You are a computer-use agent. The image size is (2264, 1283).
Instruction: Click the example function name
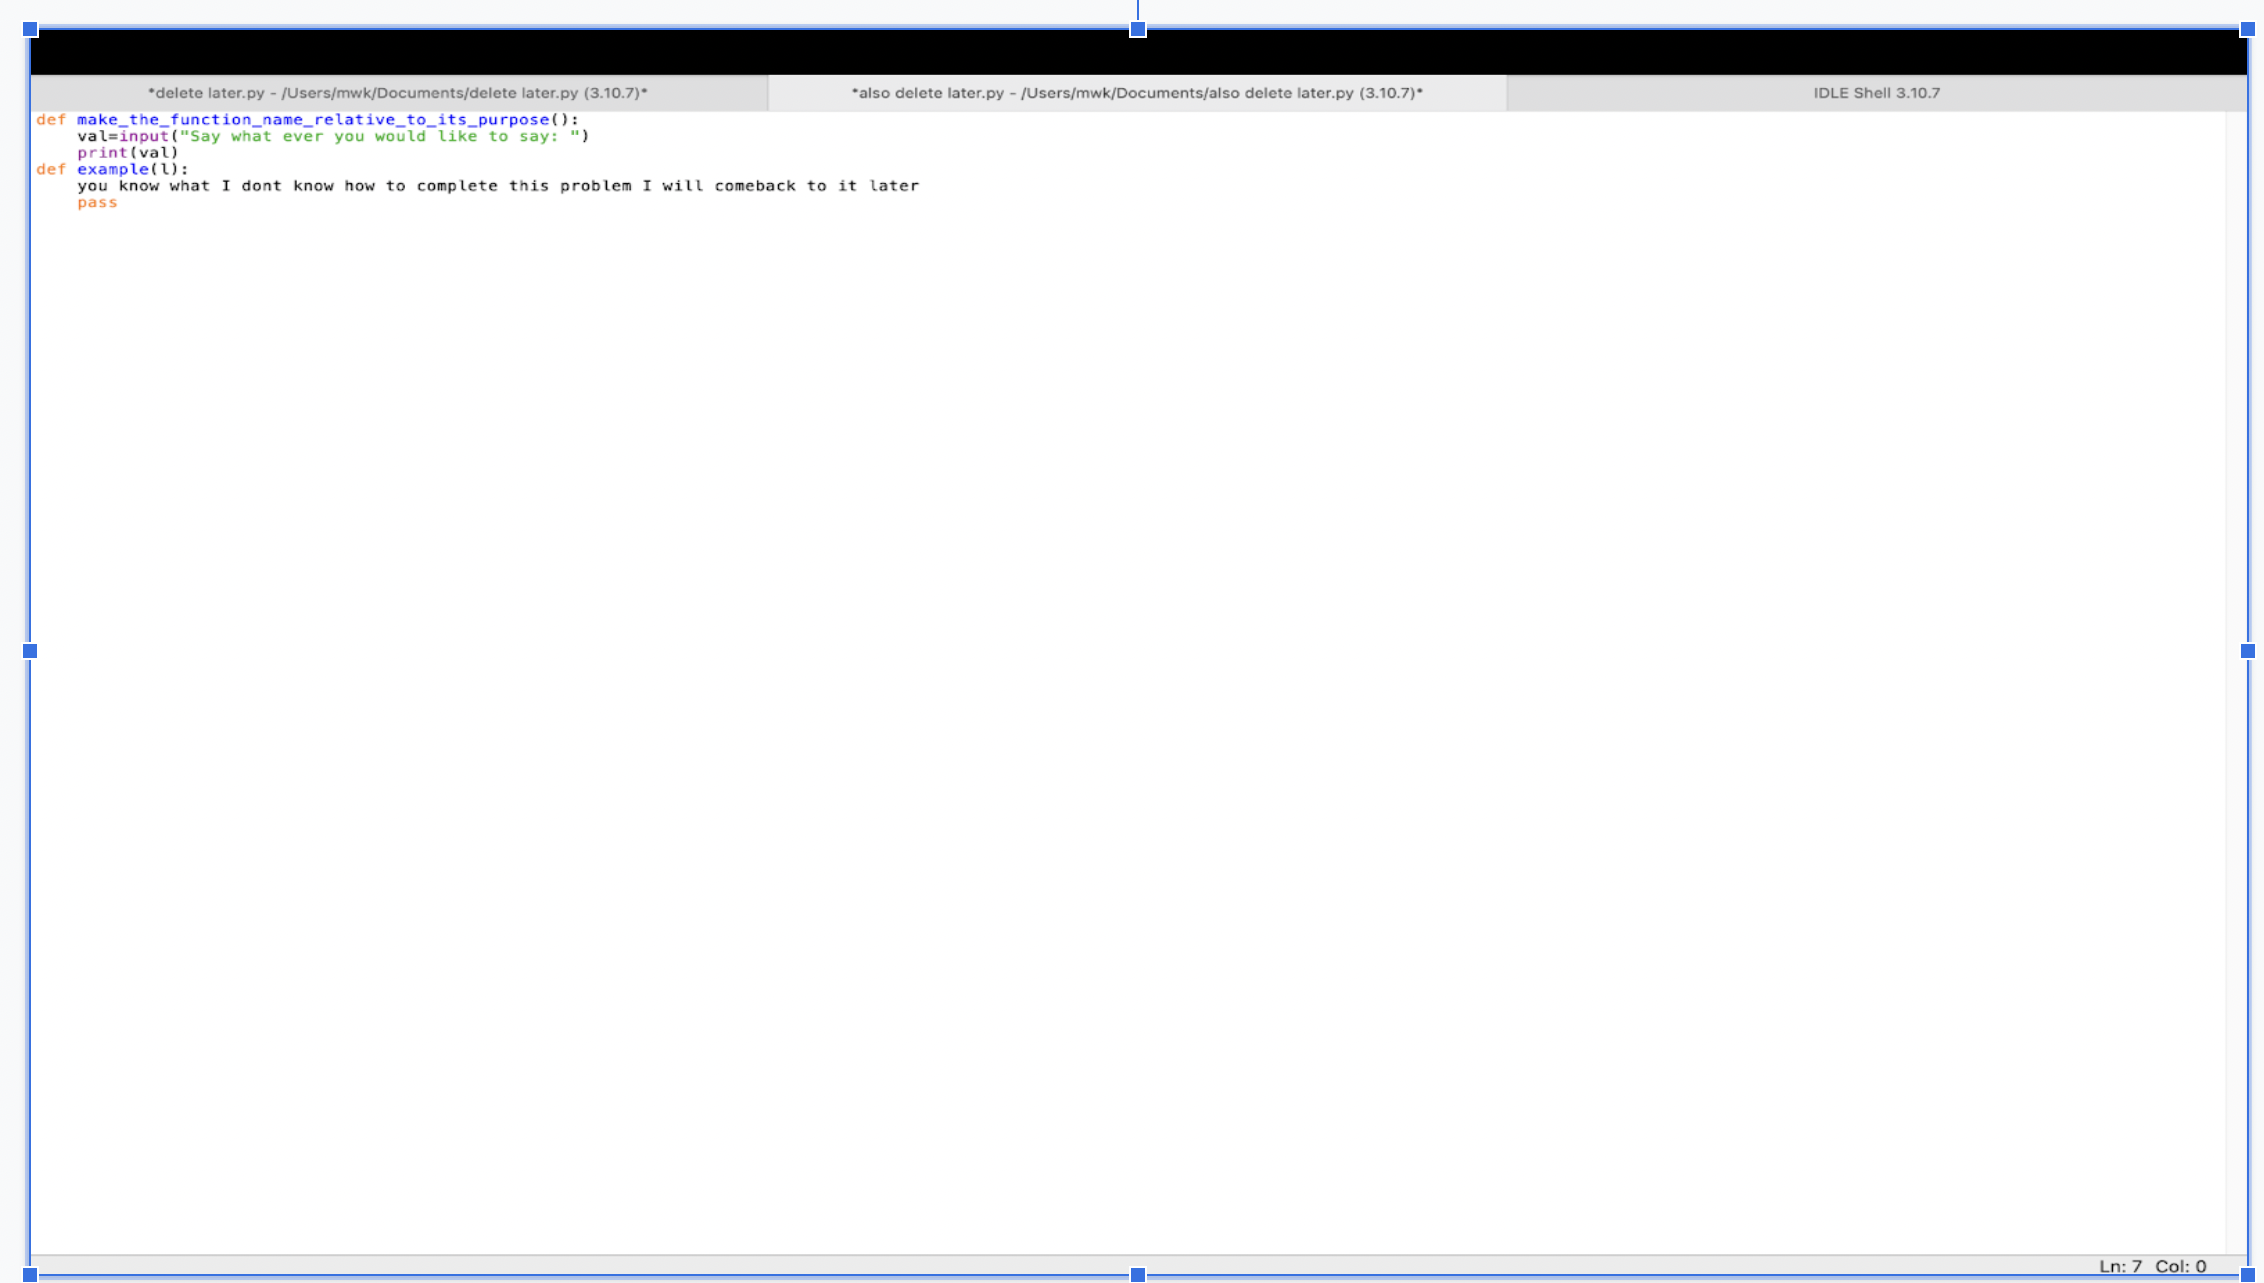coord(113,168)
